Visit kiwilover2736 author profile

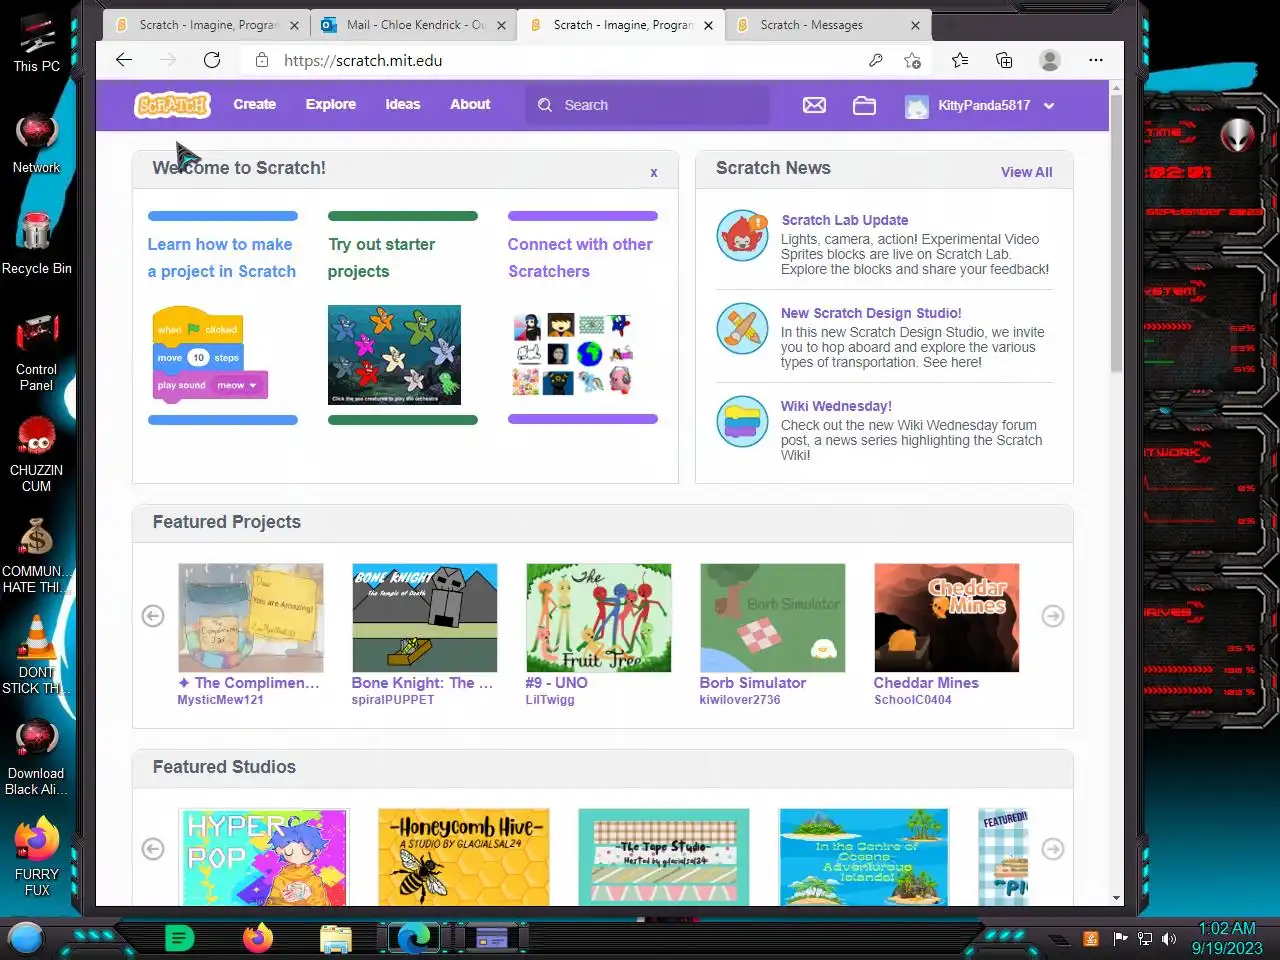[740, 700]
